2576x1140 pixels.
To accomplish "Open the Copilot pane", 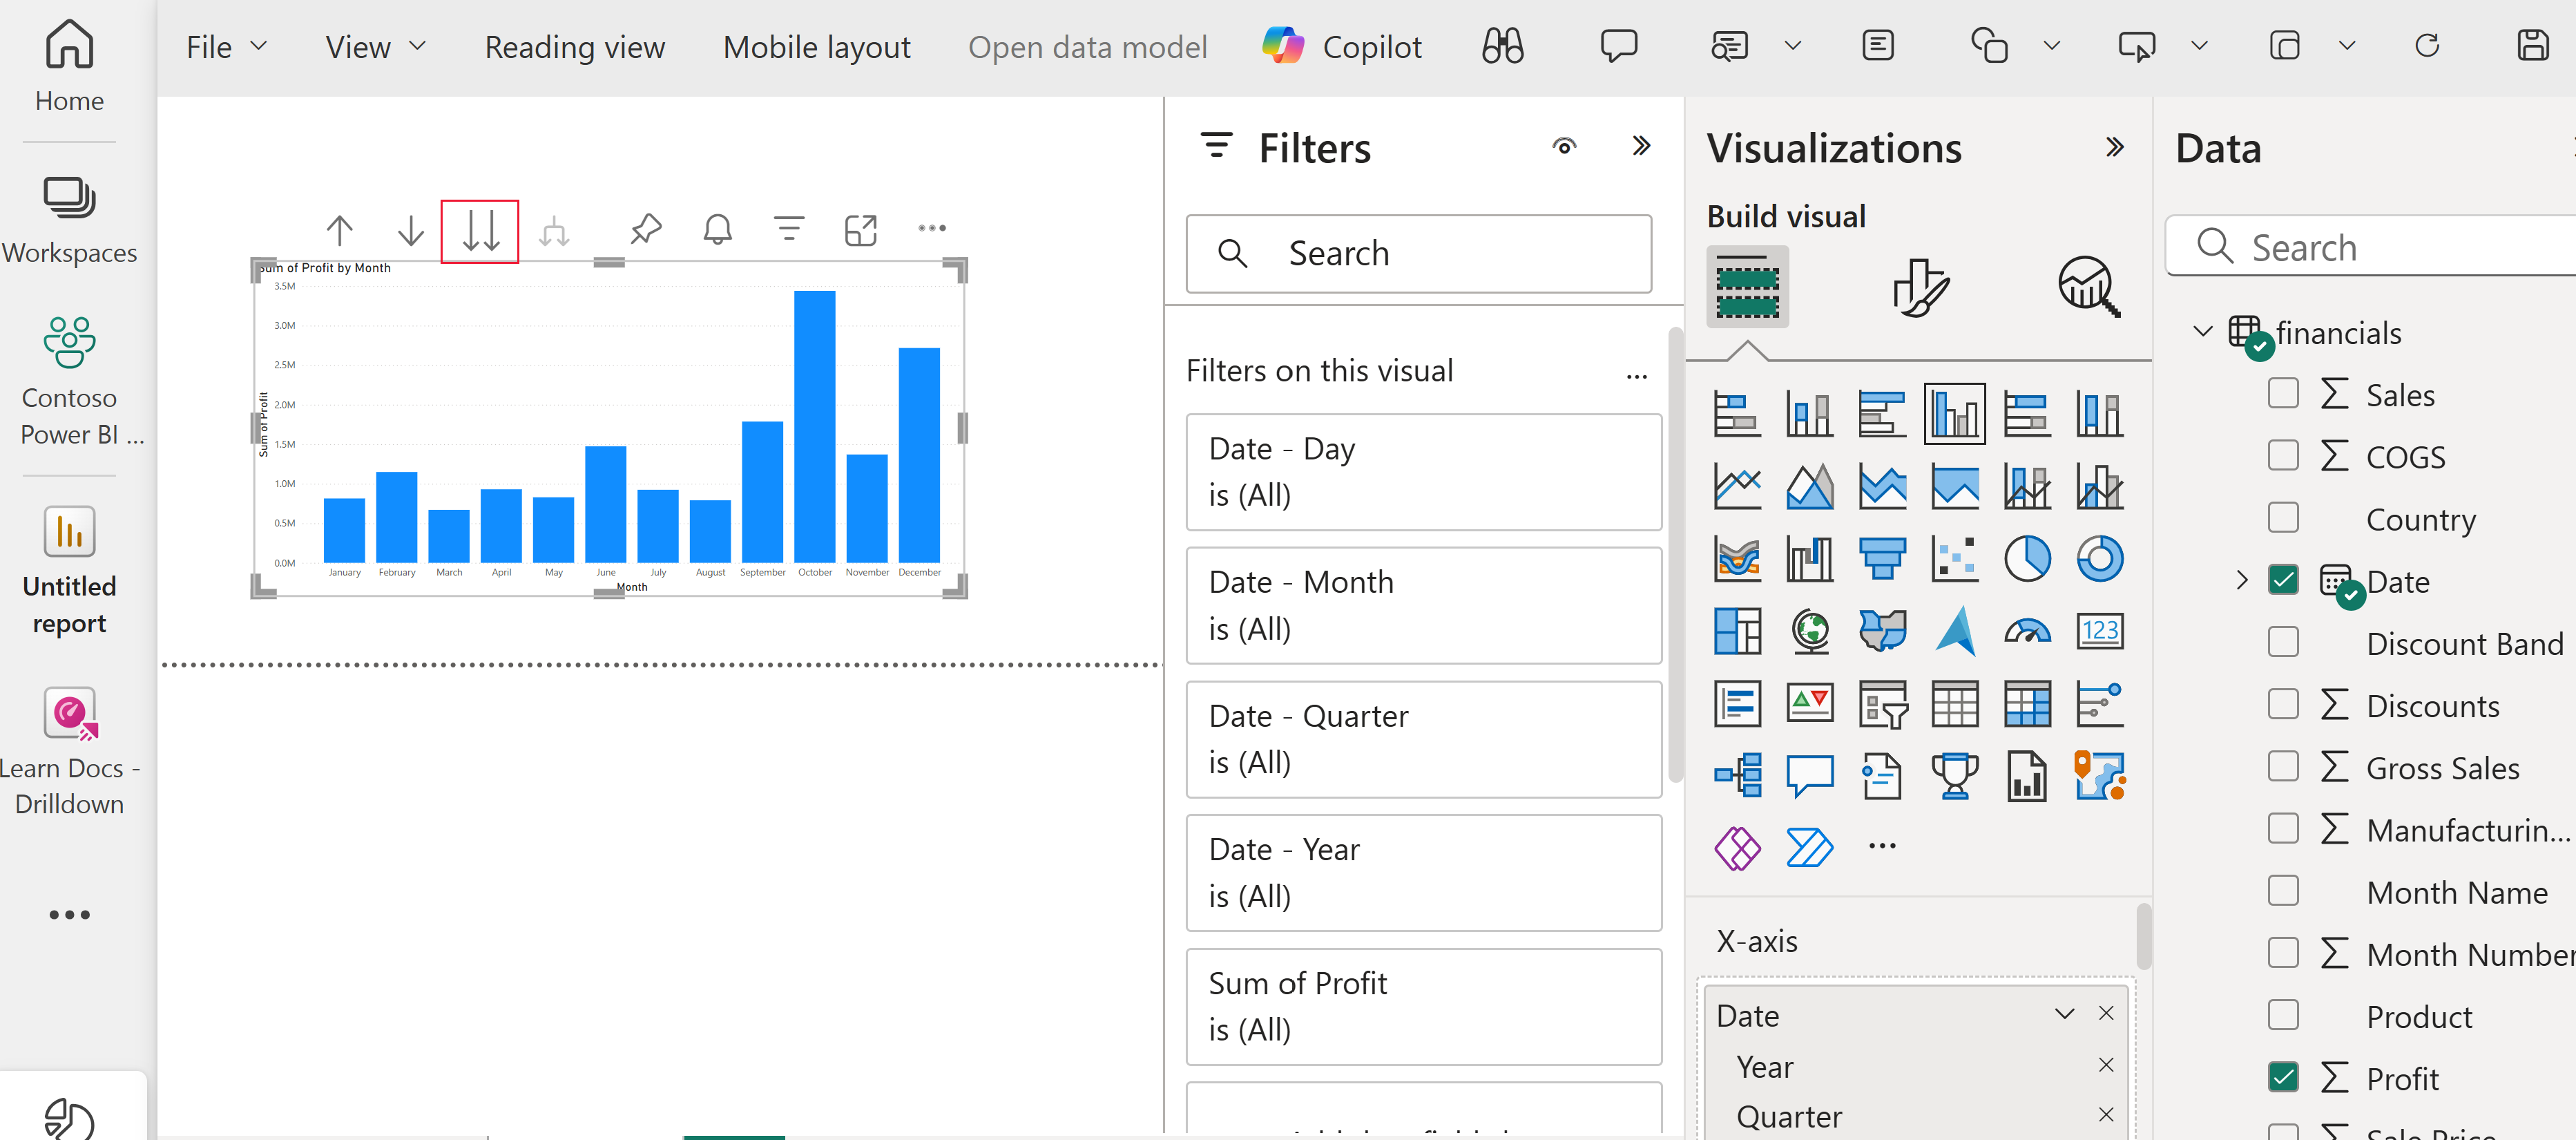I will click(1341, 46).
